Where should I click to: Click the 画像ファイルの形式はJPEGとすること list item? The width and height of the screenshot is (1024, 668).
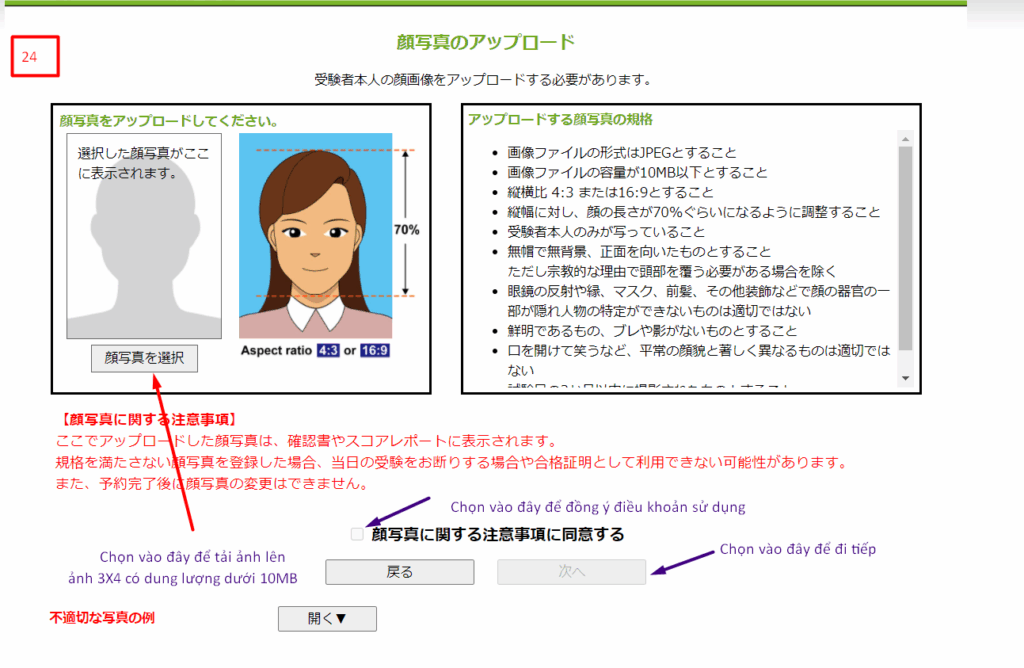622,153
